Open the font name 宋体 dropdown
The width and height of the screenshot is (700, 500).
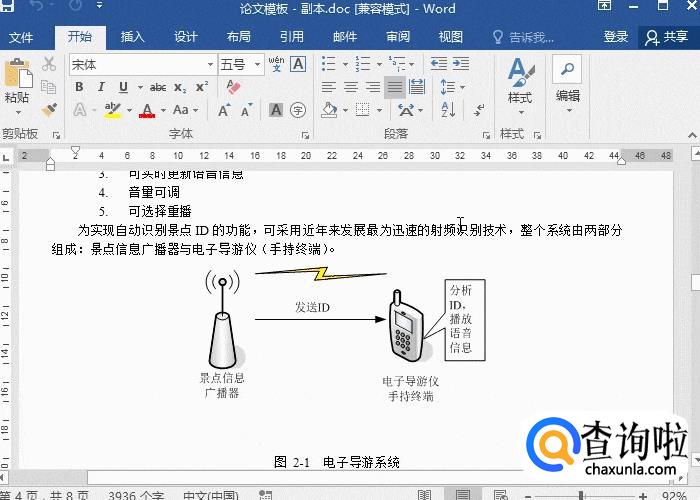(x=210, y=65)
